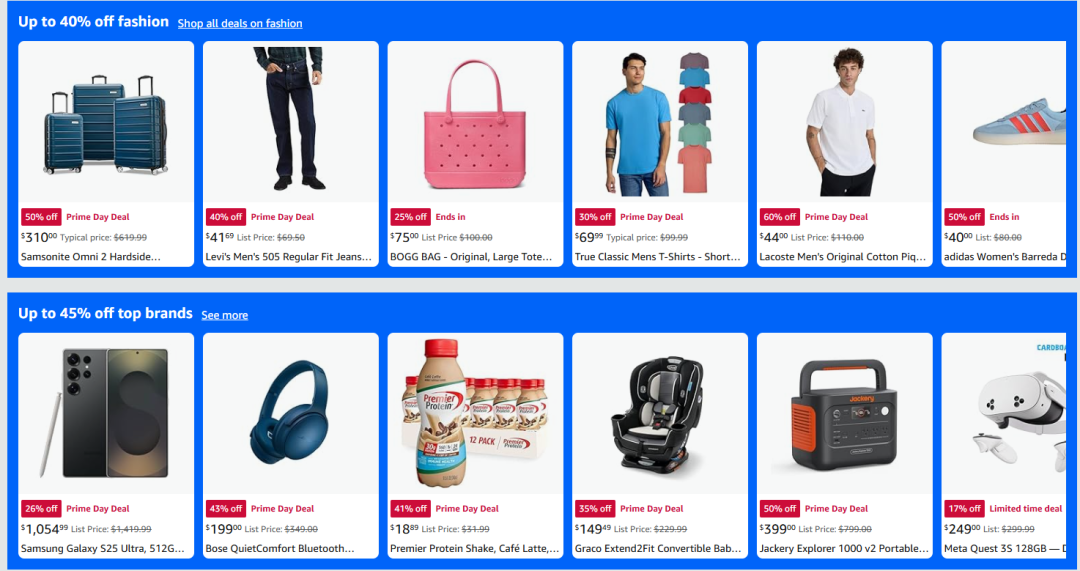Open Shop all deals on fashion link
Screen dimensions: 1080x571
tap(240, 23)
